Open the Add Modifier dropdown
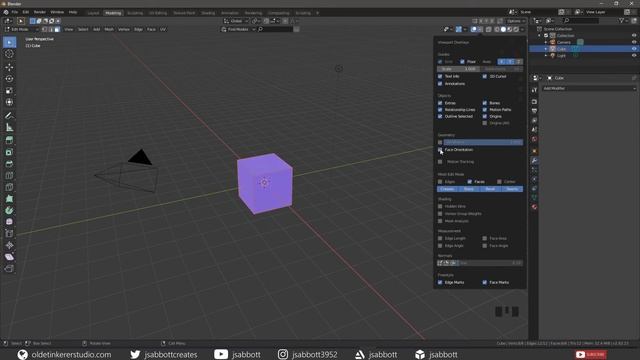 point(589,88)
